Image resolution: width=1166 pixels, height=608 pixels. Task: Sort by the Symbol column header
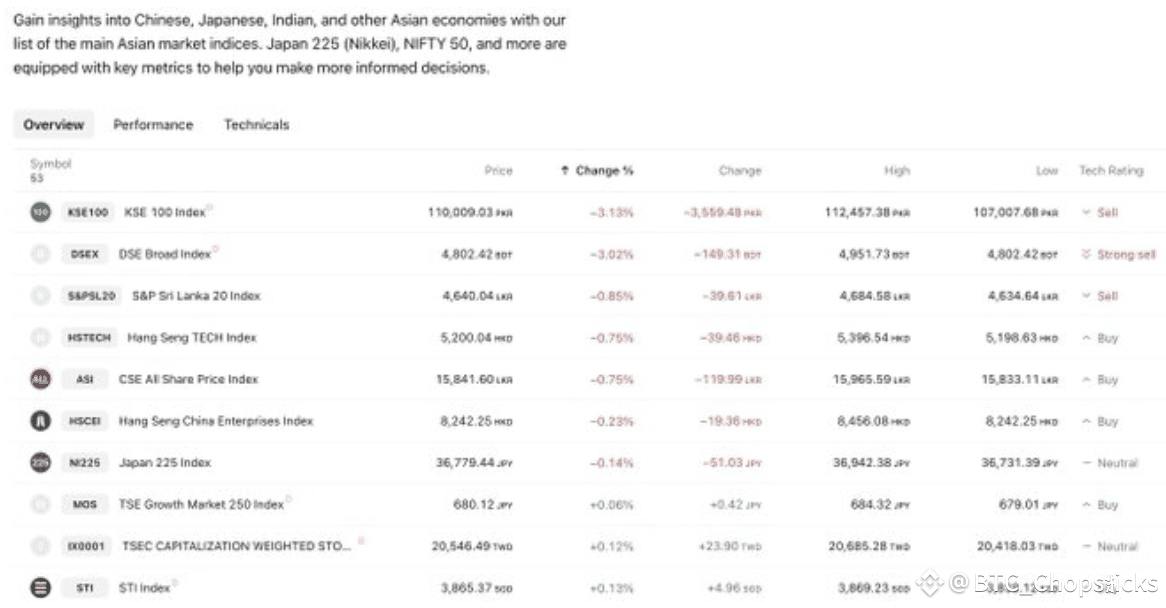pyautogui.click(x=51, y=164)
